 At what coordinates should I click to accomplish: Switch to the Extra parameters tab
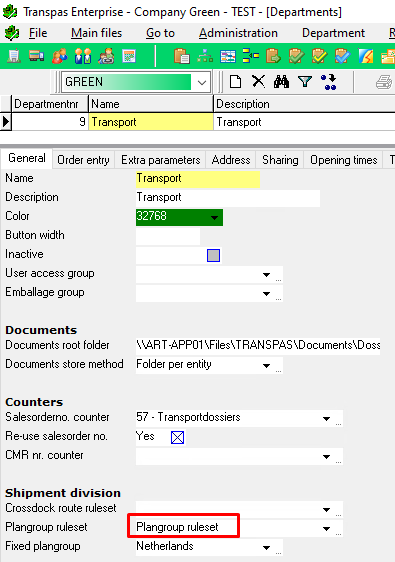click(x=161, y=160)
